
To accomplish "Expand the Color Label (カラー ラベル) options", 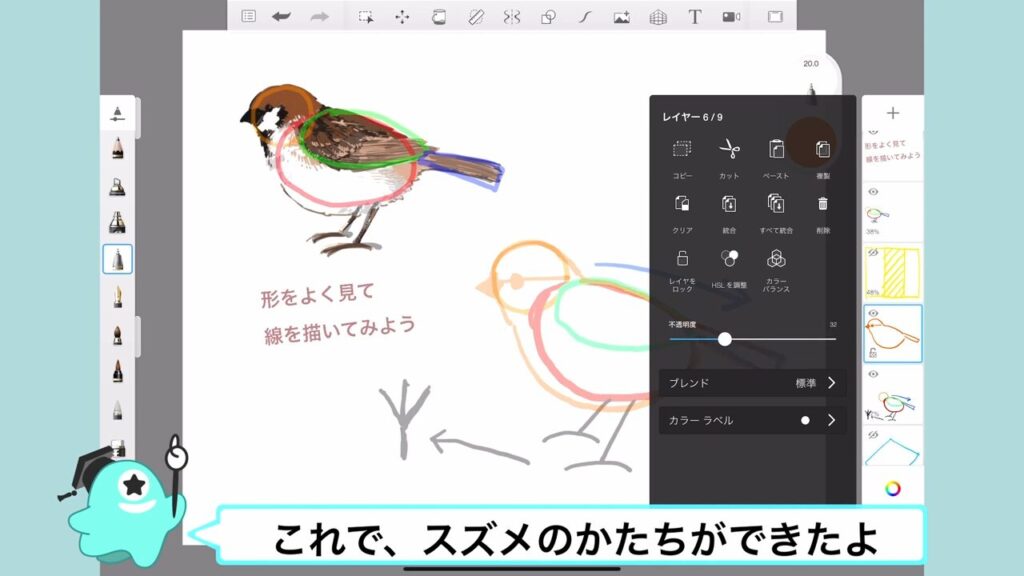I will point(831,421).
